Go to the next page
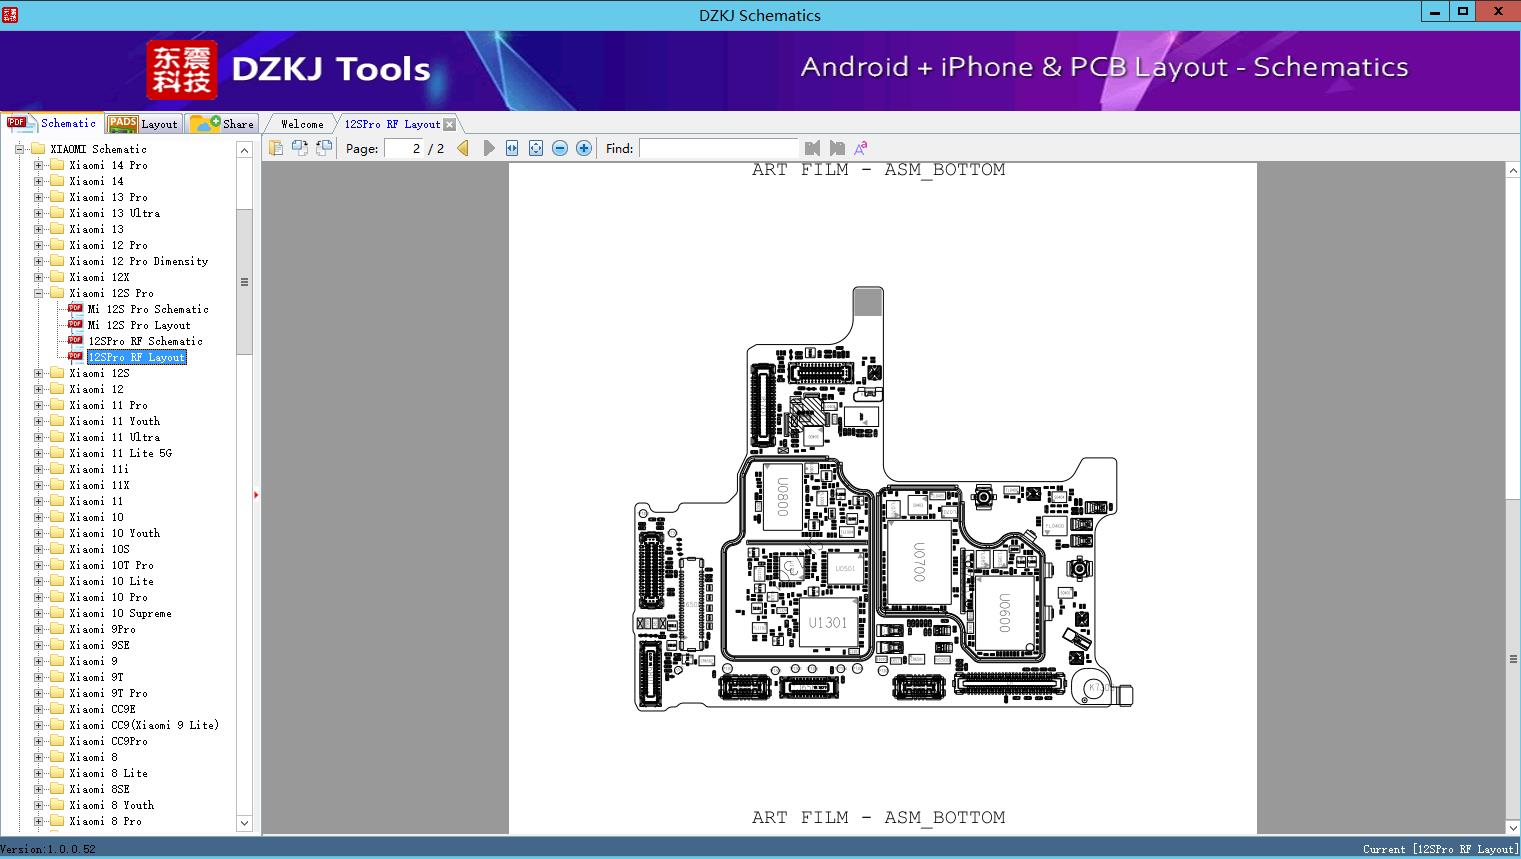Screen dimensions: 1521x859 pyautogui.click(x=488, y=148)
